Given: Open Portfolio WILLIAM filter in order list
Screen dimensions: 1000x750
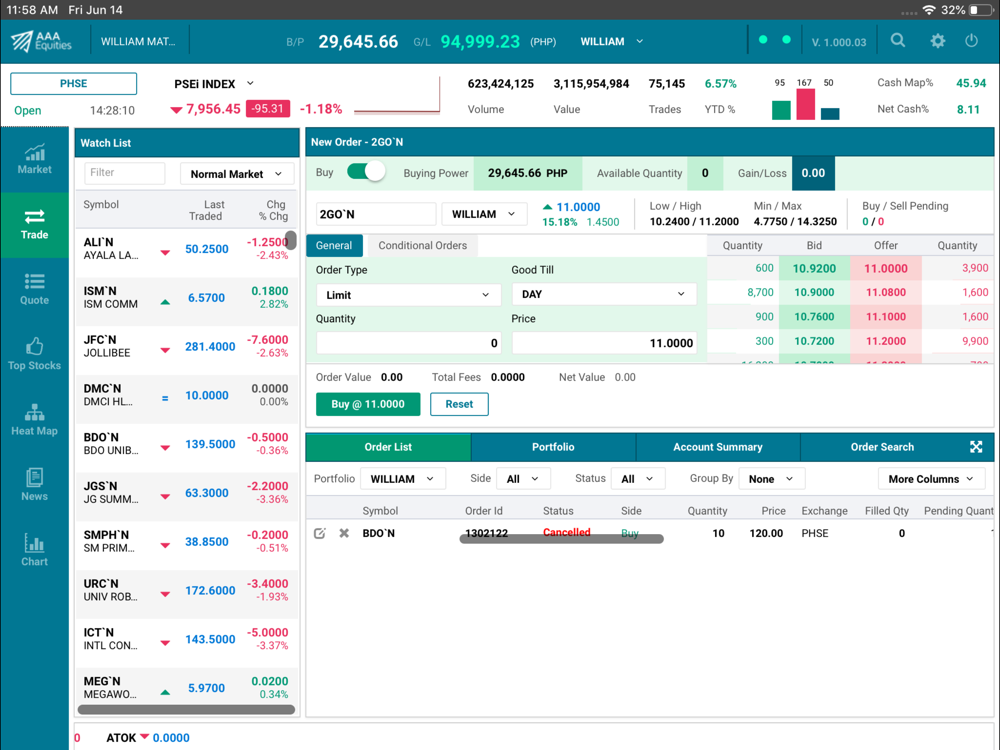Looking at the screenshot, I should click(x=402, y=479).
